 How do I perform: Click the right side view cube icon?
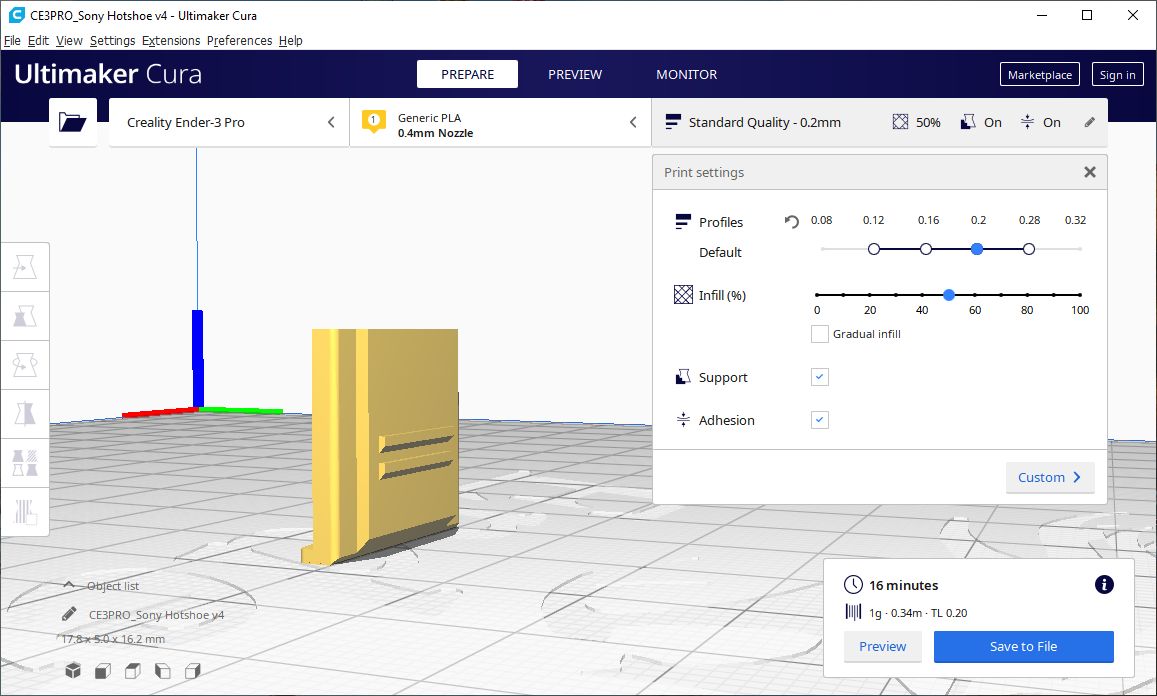193,670
